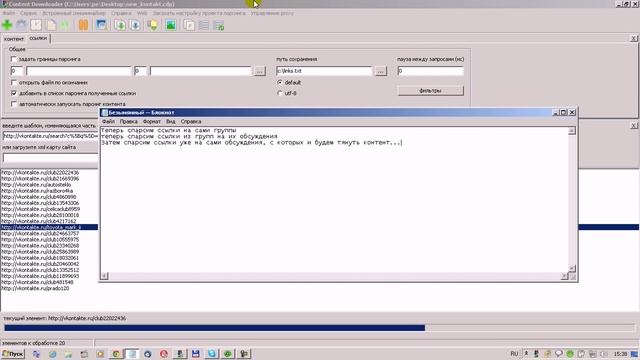
Task: Select the link ending in prado120
Action: point(36,288)
